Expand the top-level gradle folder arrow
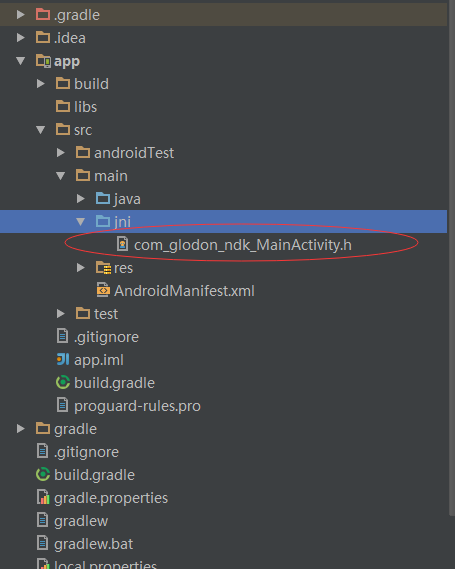Image resolution: width=455 pixels, height=569 pixels. pos(21,429)
